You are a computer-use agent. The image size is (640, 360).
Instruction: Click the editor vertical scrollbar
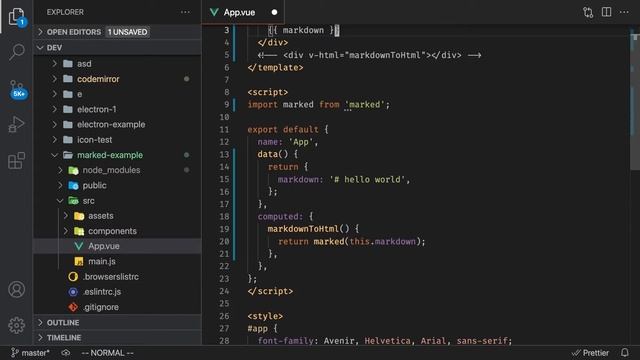(635, 102)
